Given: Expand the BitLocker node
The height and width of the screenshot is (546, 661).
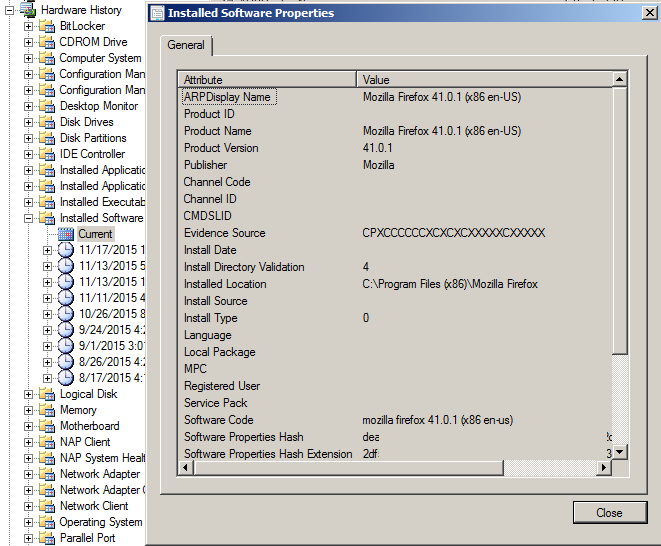Looking at the screenshot, I should [28, 27].
